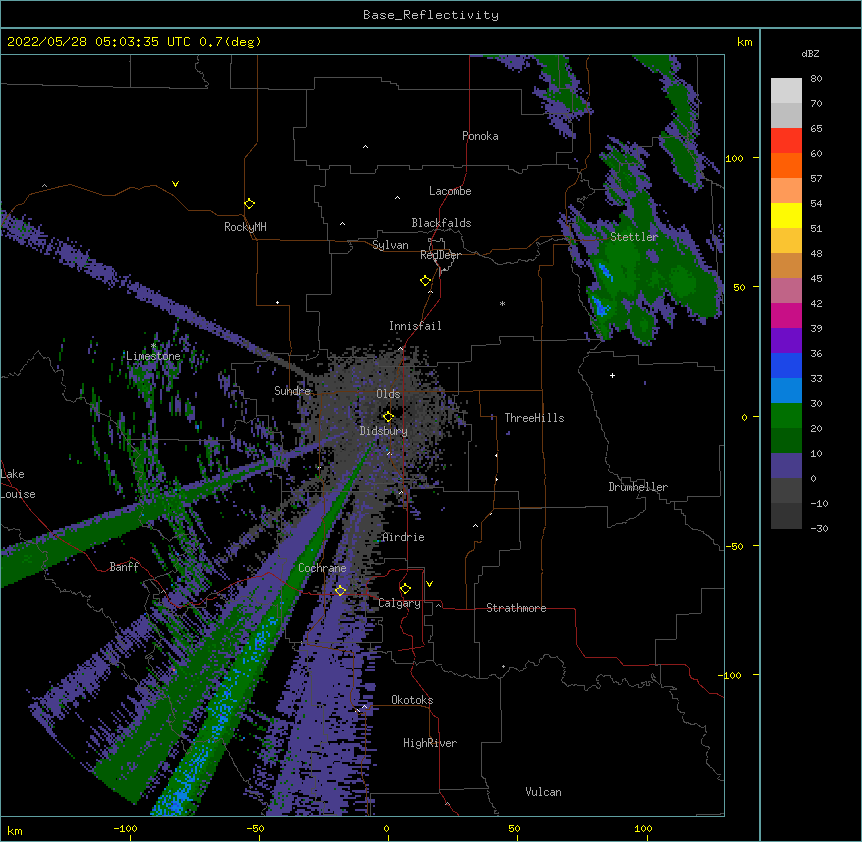This screenshot has height=842, width=862.
Task: Click the white asterisk marker east of Innisfail
Action: (502, 303)
